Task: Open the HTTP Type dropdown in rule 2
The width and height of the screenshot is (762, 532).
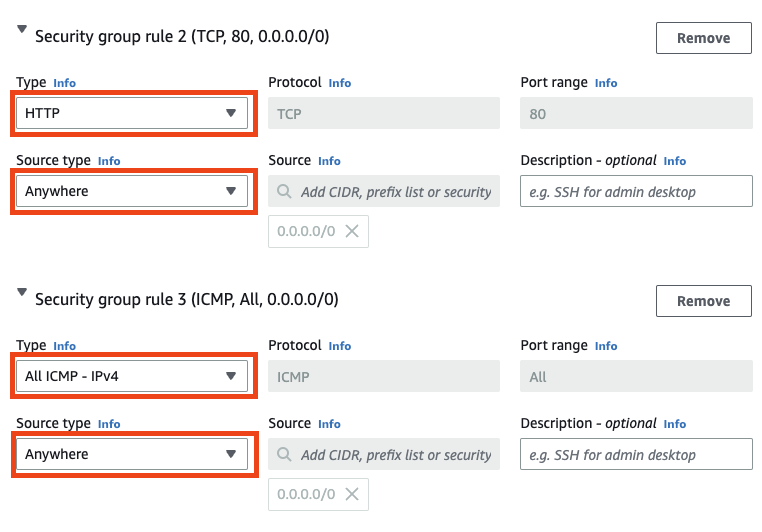Action: (x=132, y=113)
